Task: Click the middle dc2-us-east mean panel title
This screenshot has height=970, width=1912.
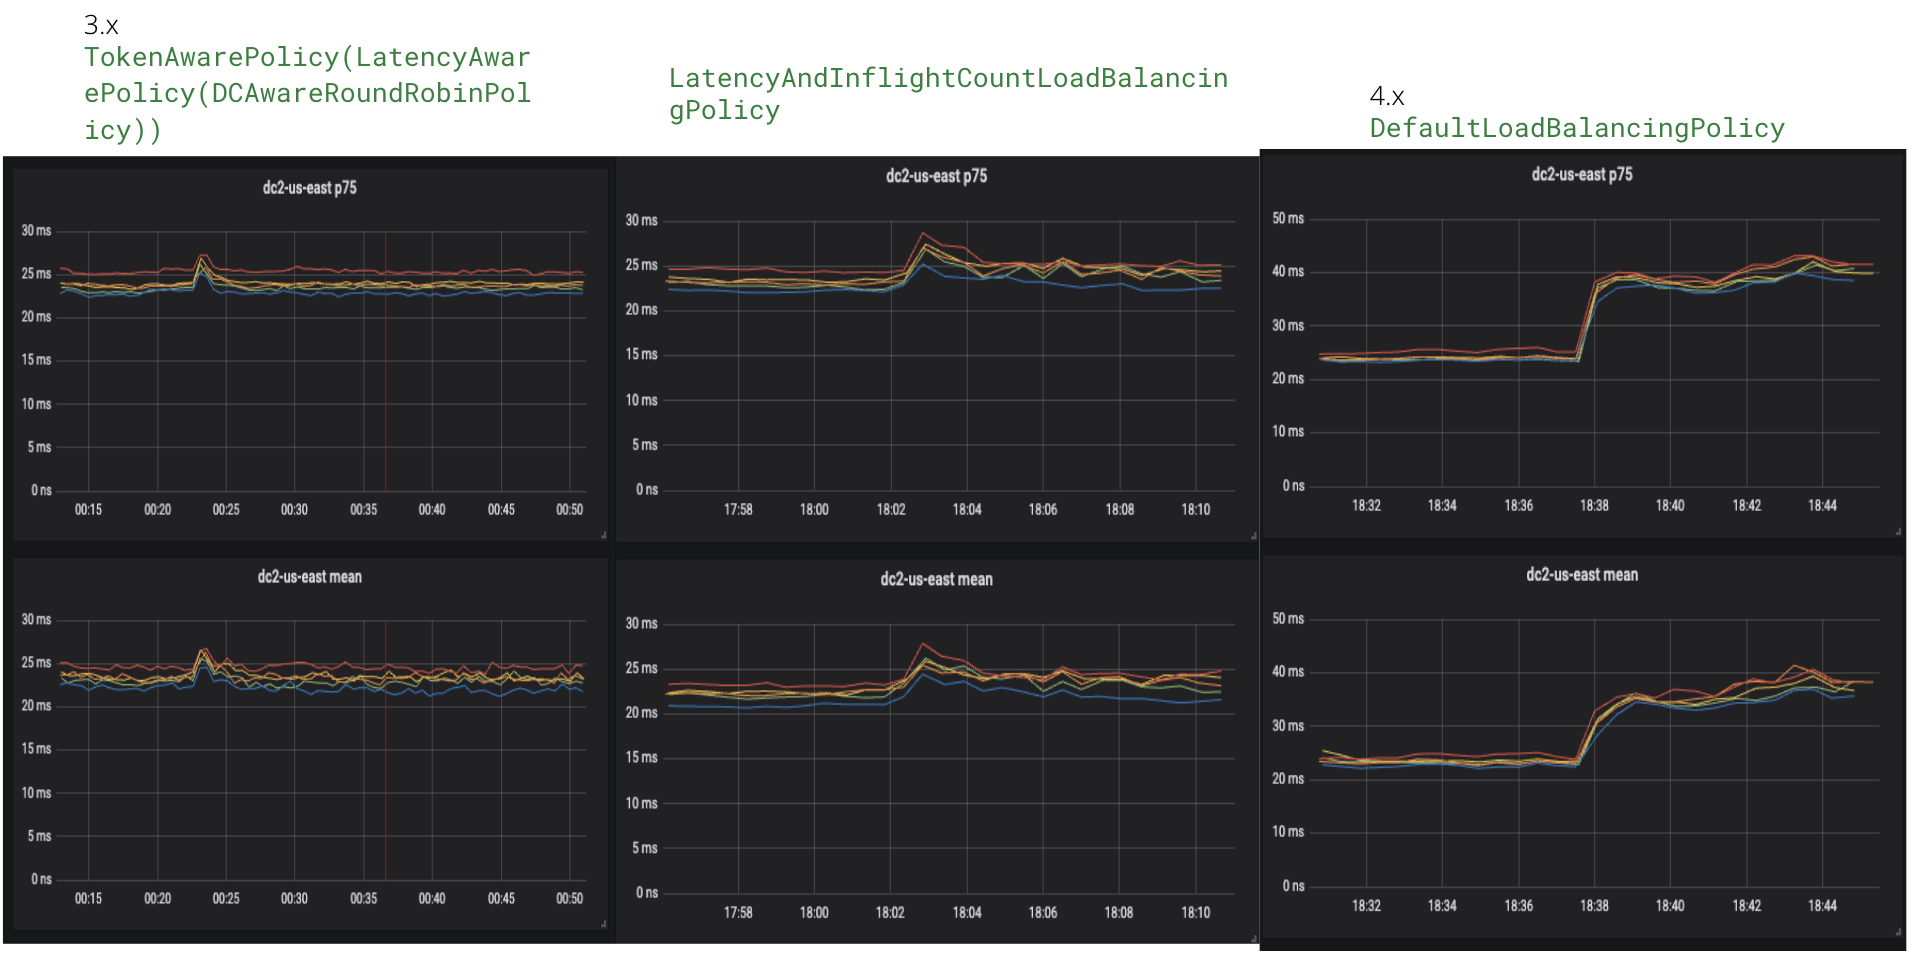Action: pyautogui.click(x=935, y=578)
